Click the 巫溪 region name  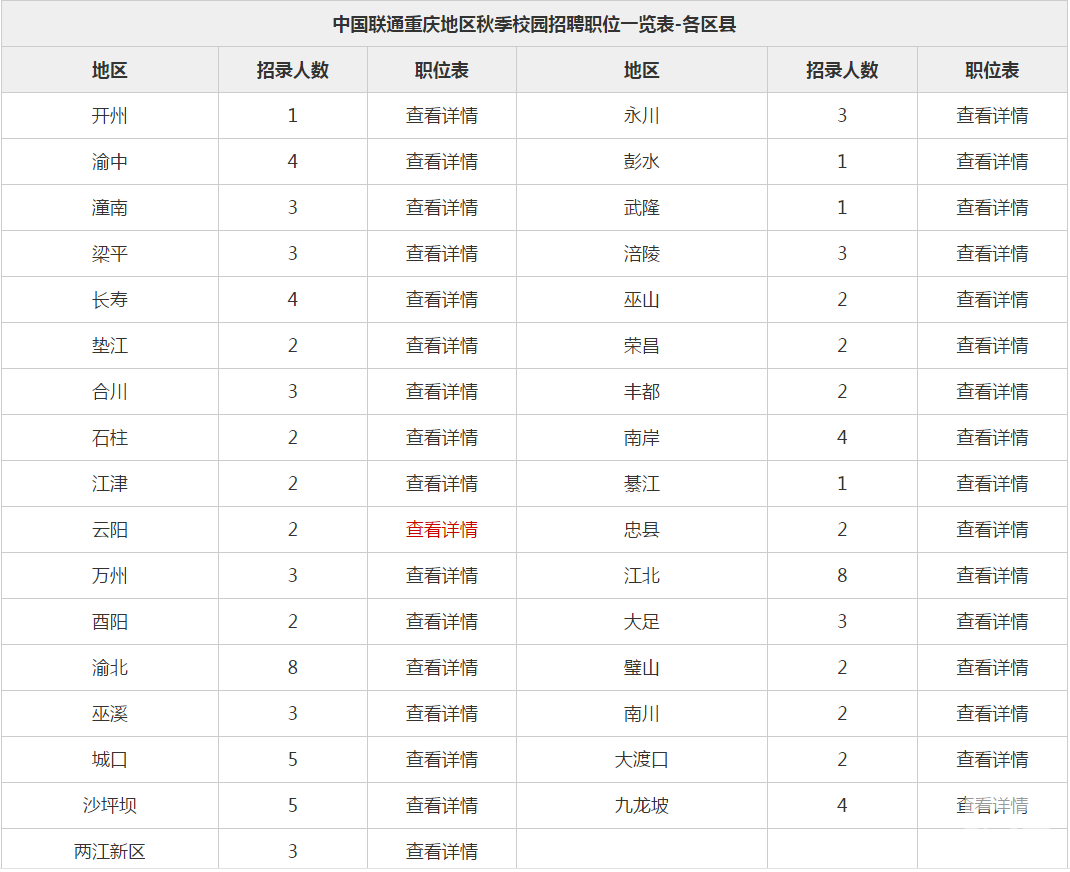coord(110,714)
